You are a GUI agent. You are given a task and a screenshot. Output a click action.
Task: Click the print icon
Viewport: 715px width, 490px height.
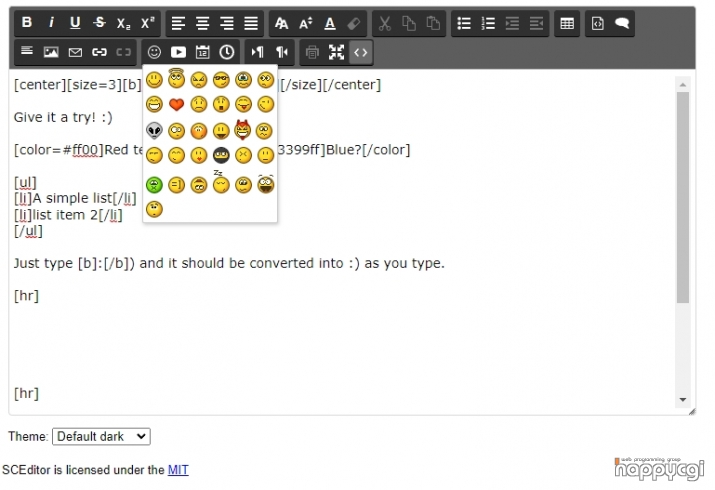point(312,52)
